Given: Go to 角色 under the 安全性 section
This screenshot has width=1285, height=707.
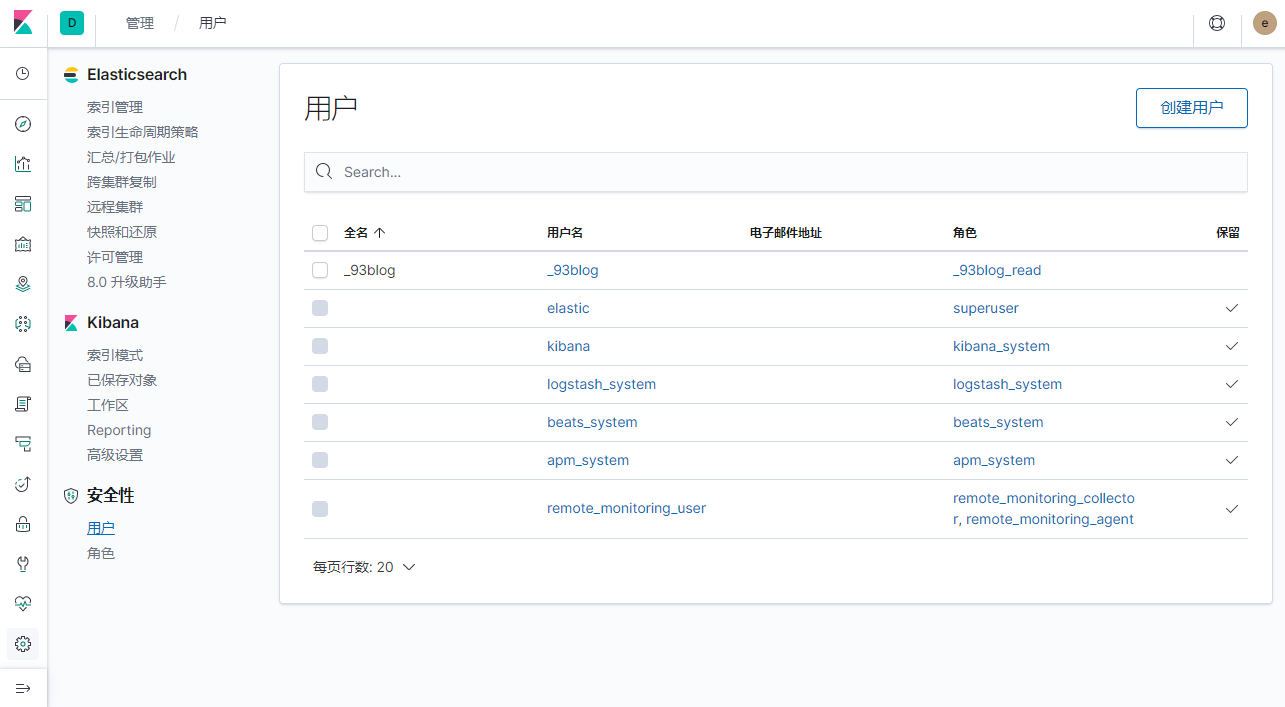Looking at the screenshot, I should click(x=101, y=553).
